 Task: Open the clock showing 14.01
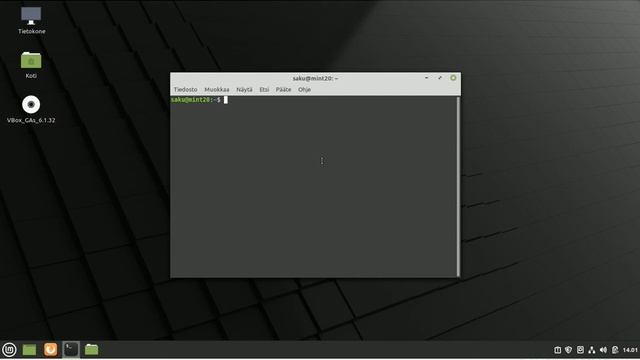click(x=630, y=350)
